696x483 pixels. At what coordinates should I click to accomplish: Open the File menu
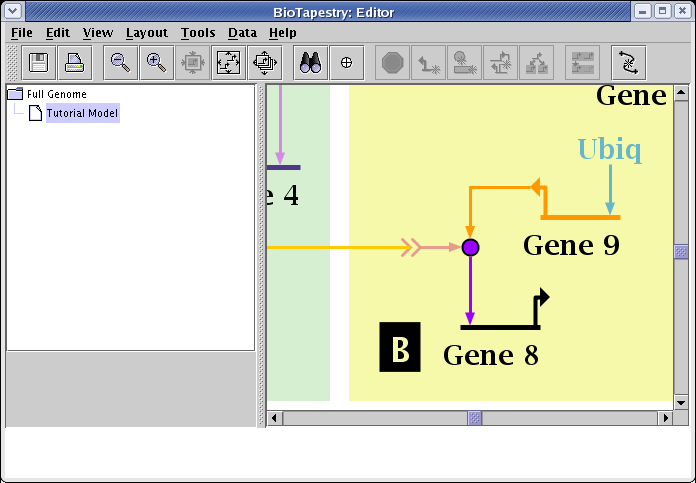21,33
